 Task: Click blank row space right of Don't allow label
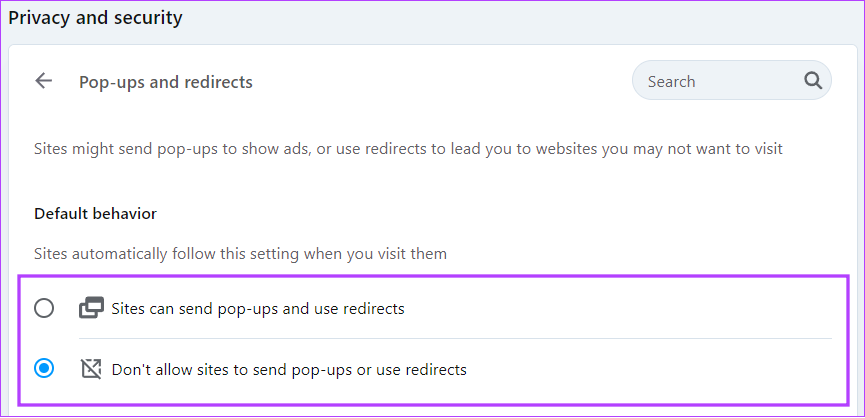point(649,369)
